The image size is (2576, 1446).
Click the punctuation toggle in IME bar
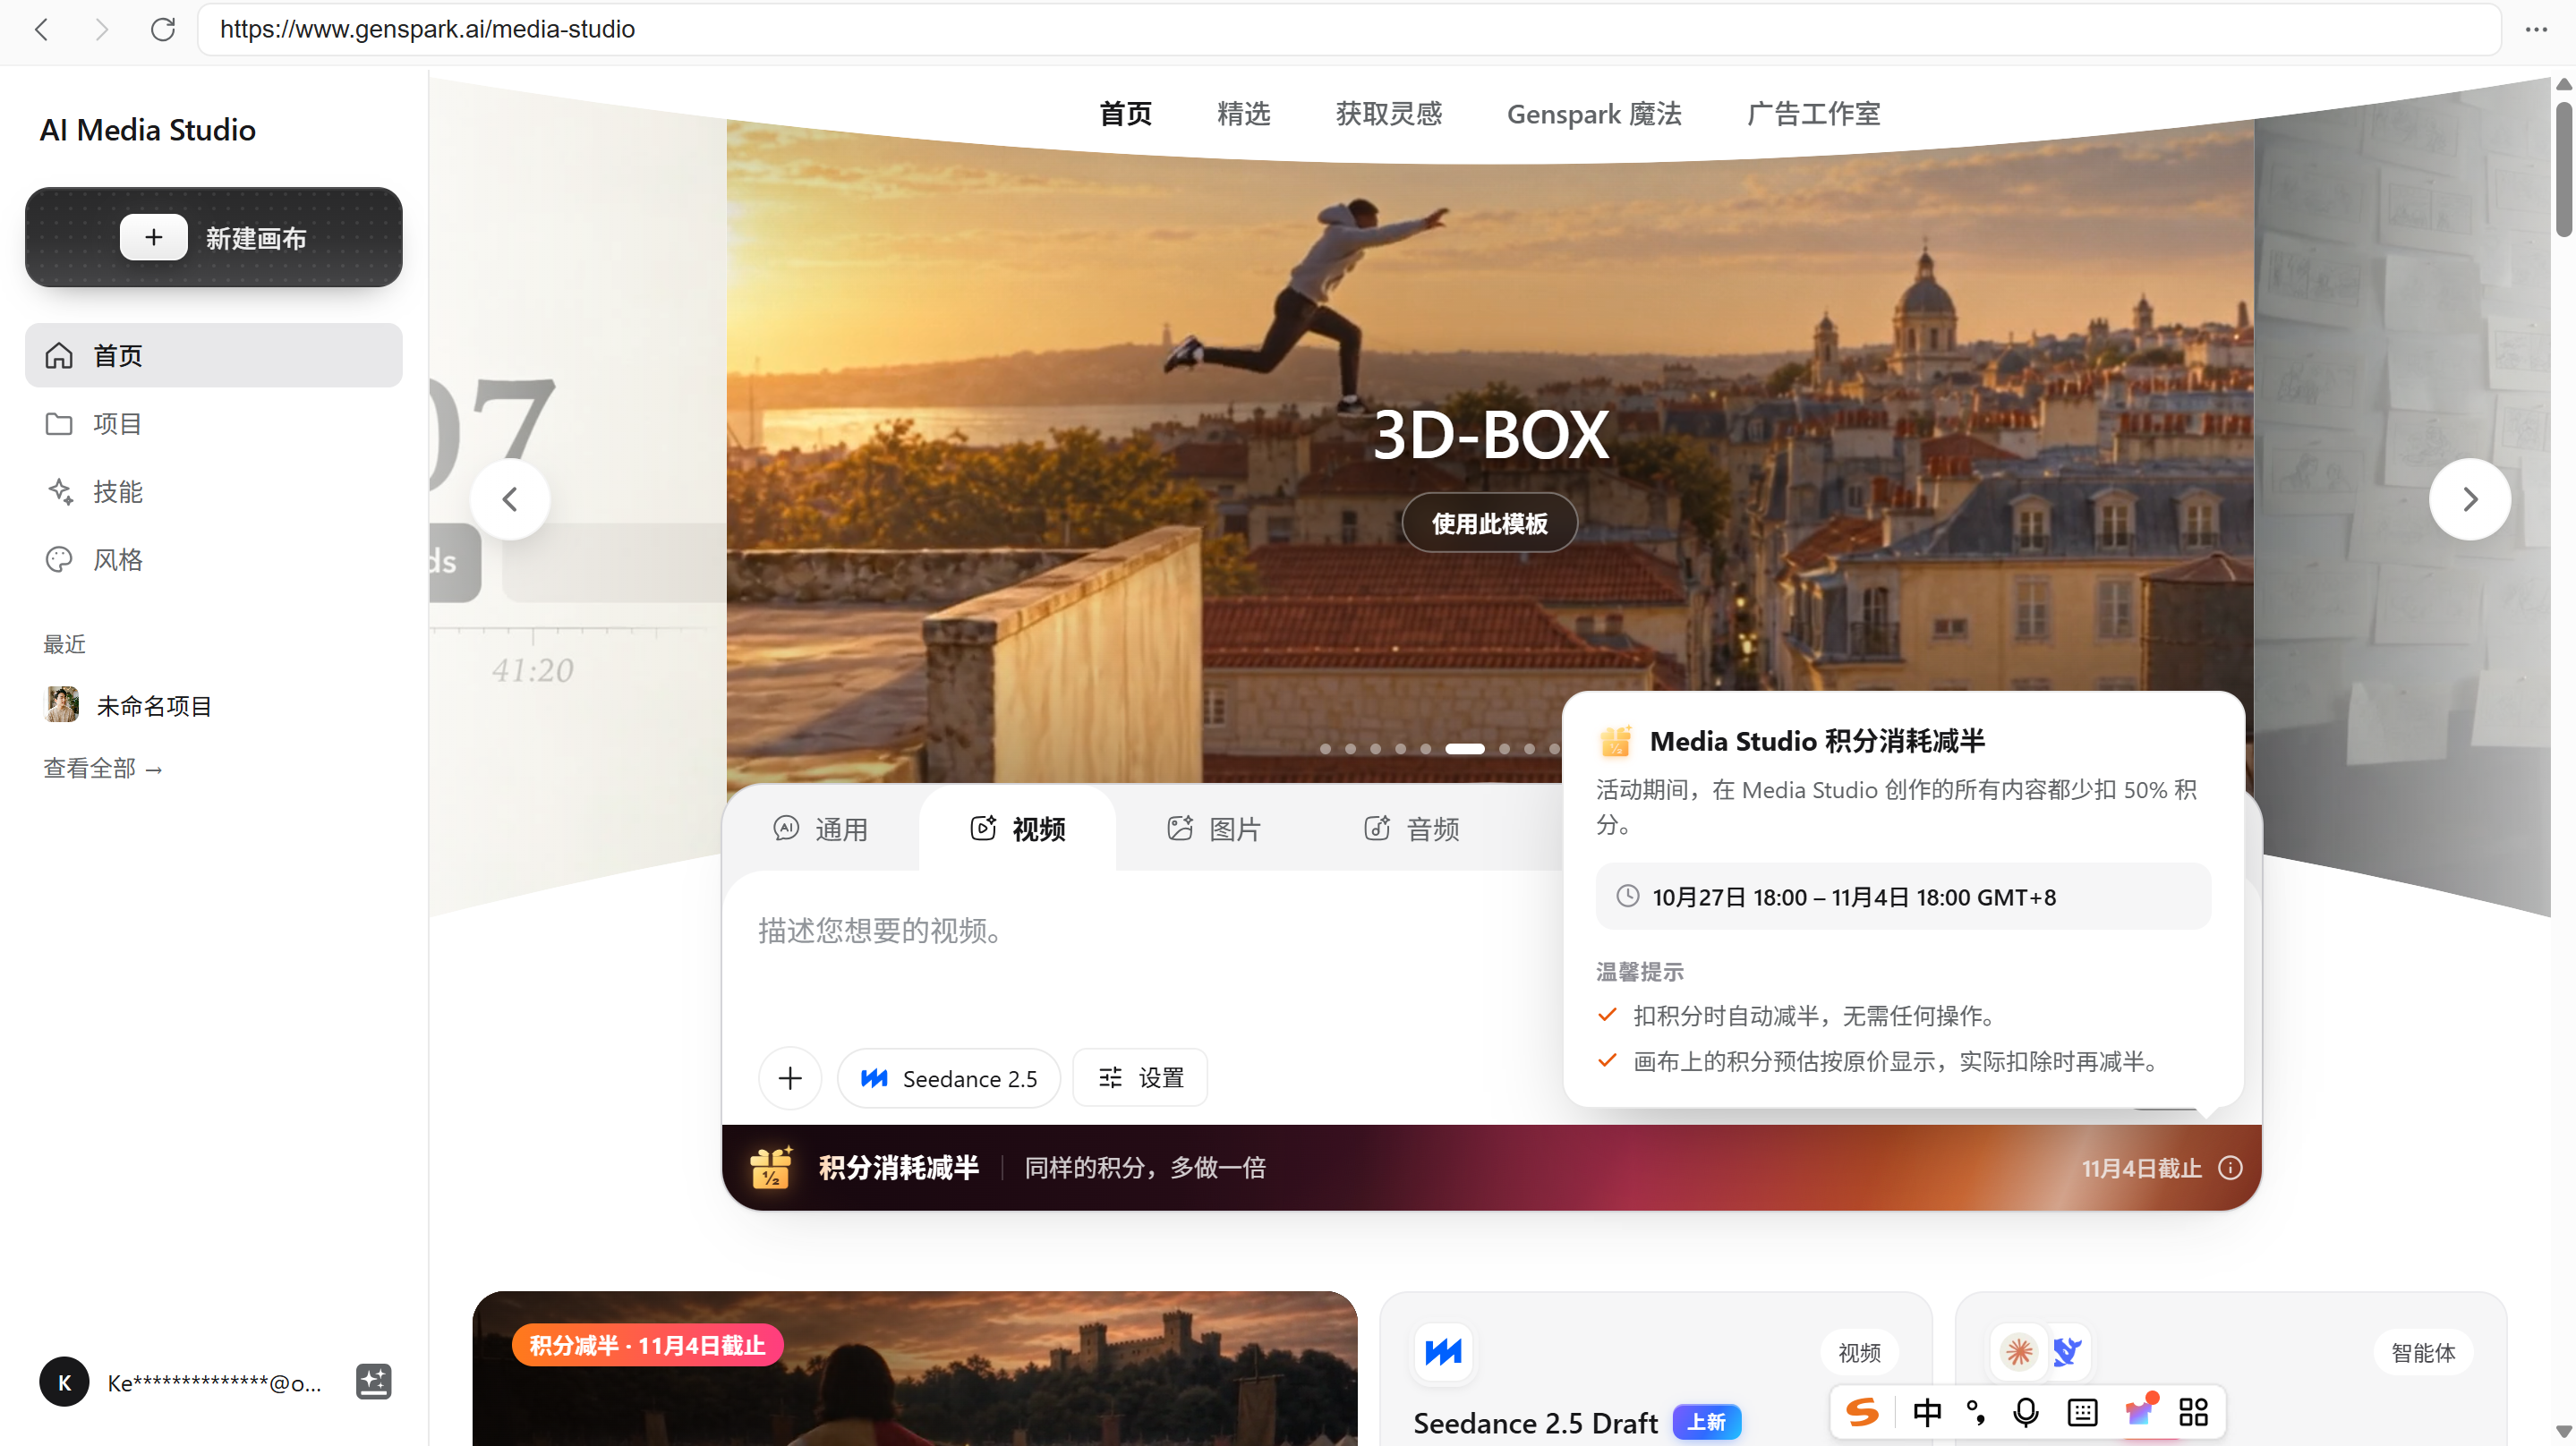pos(1976,1412)
